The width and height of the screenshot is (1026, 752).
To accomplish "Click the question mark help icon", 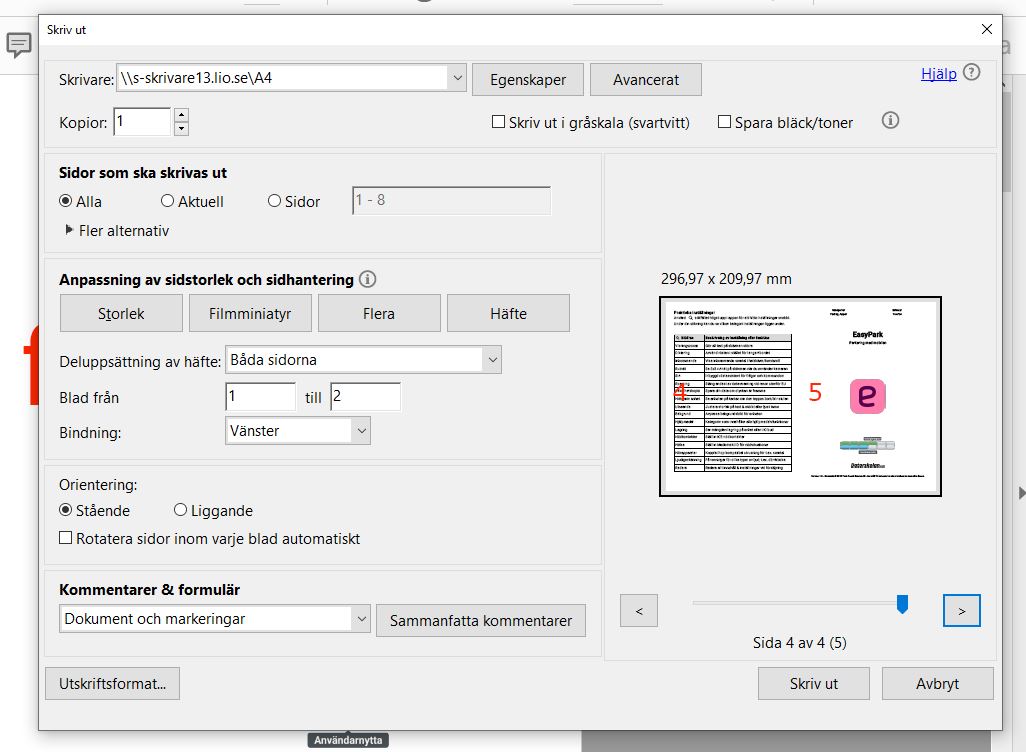I will click(971, 72).
